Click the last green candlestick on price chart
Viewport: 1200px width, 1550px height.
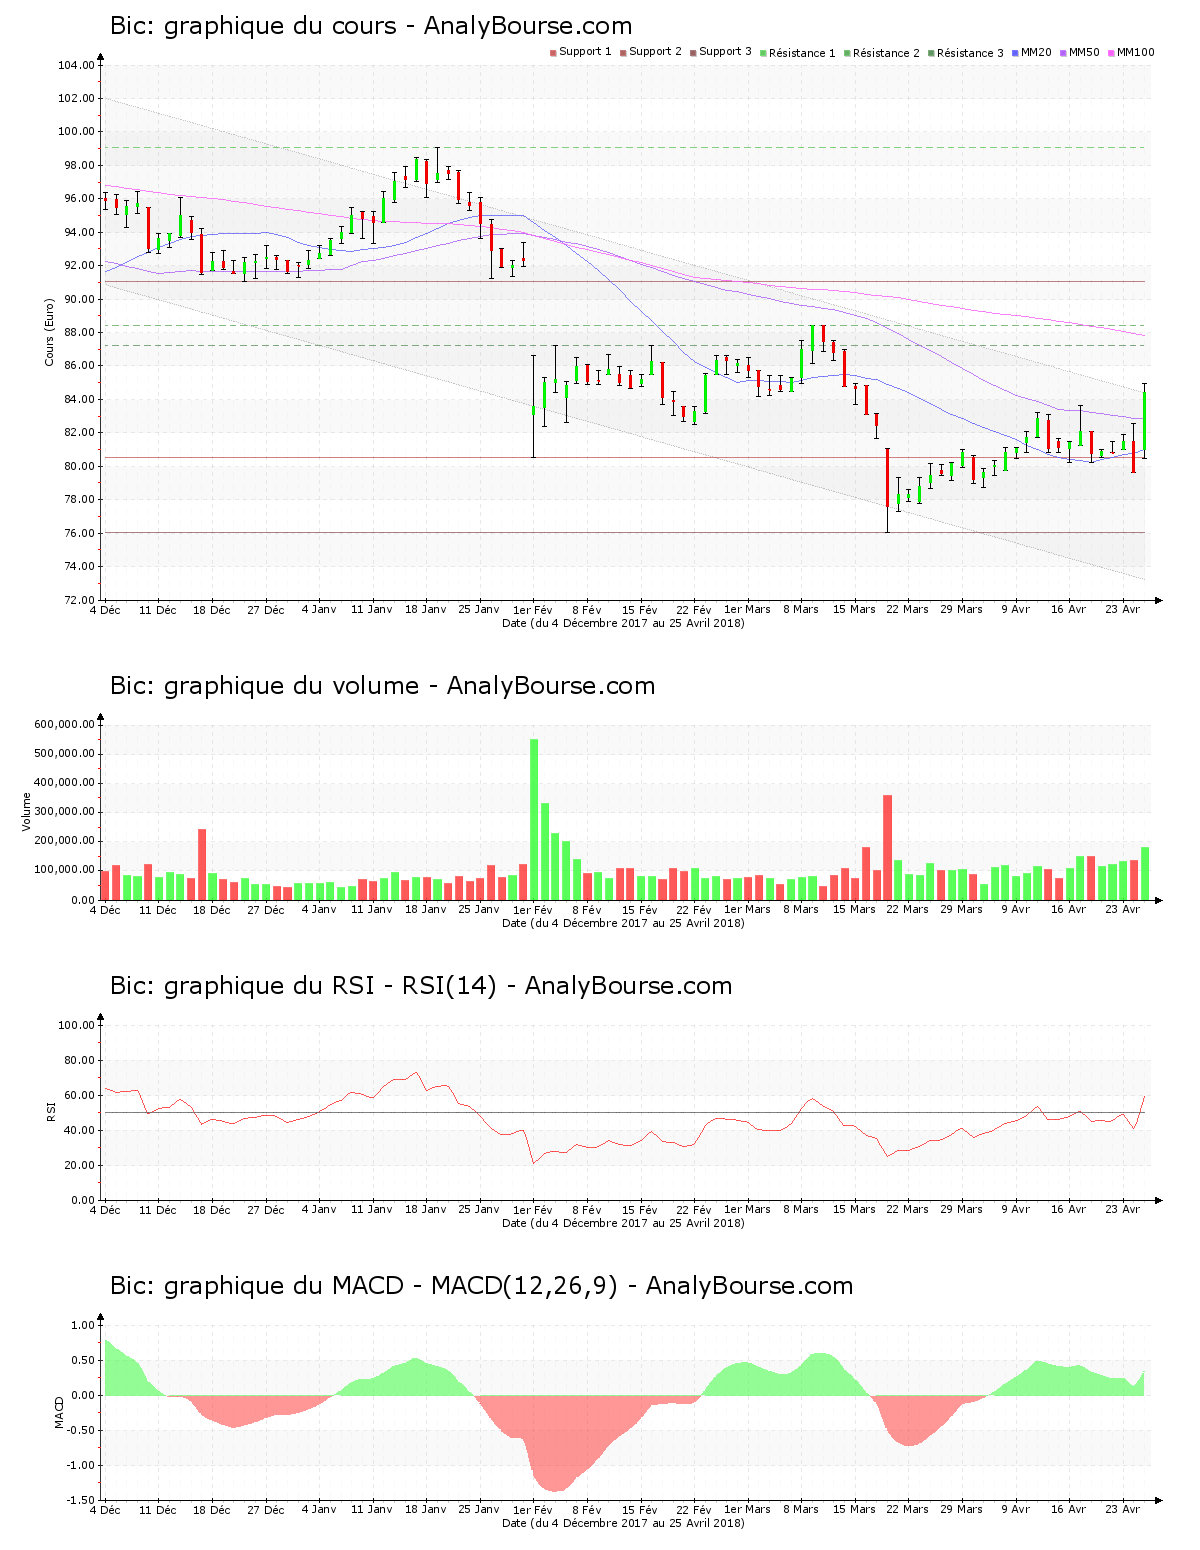click(1144, 419)
